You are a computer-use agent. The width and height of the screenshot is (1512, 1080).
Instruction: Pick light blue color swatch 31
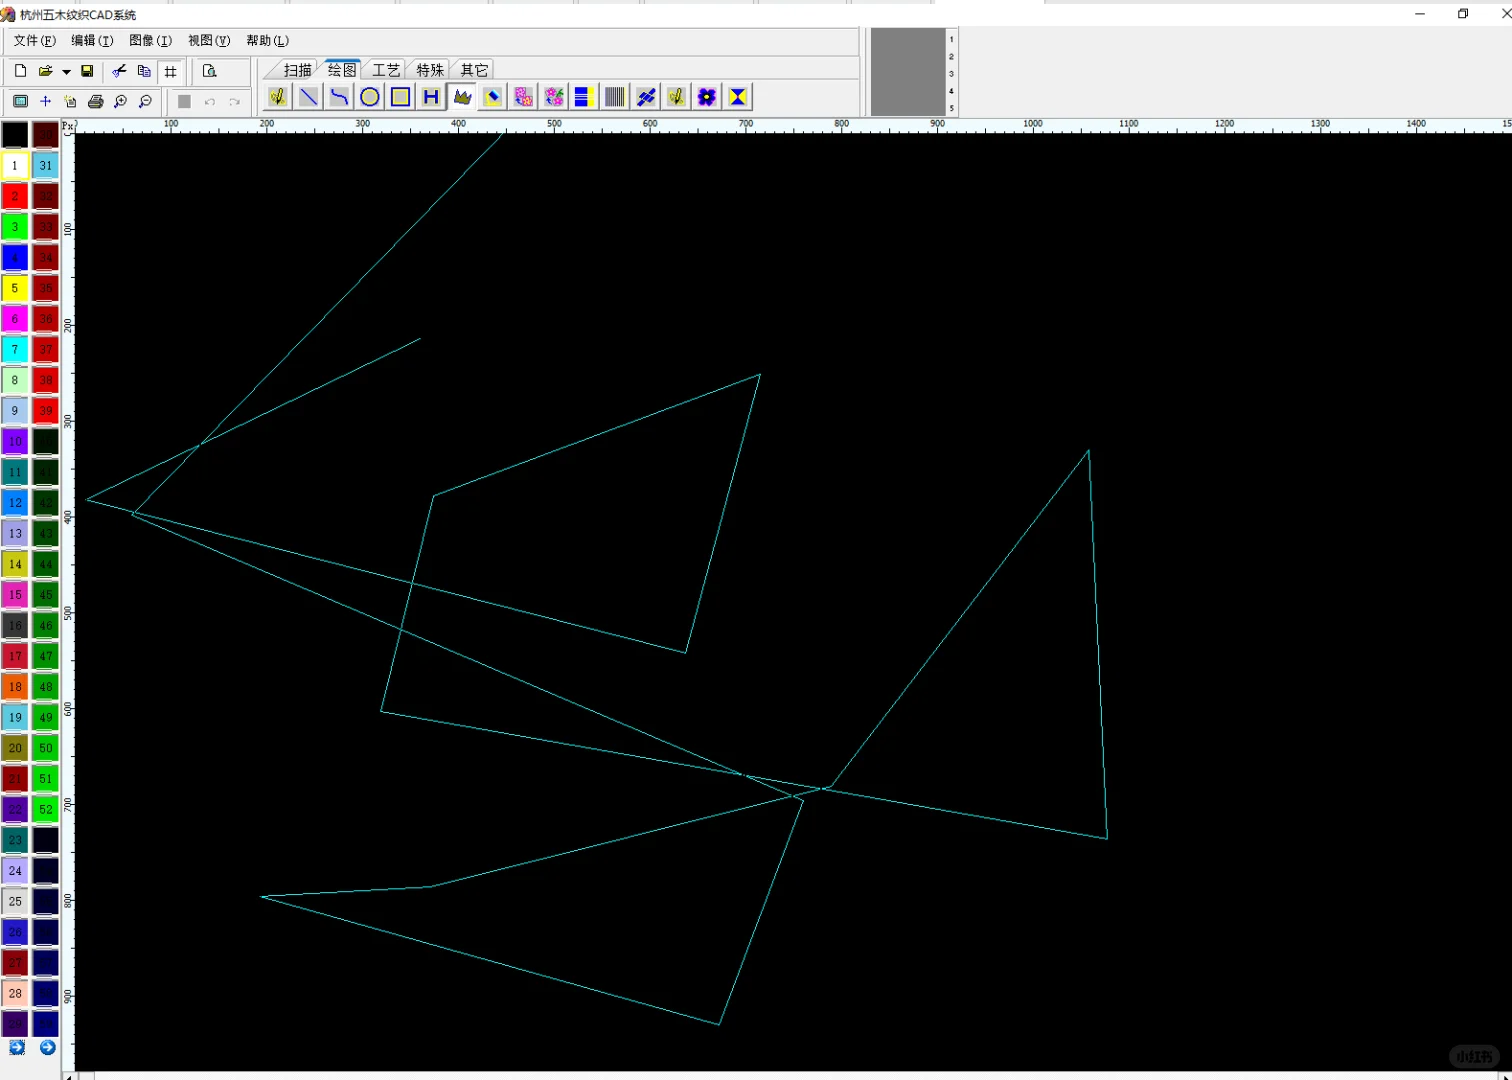pos(46,165)
